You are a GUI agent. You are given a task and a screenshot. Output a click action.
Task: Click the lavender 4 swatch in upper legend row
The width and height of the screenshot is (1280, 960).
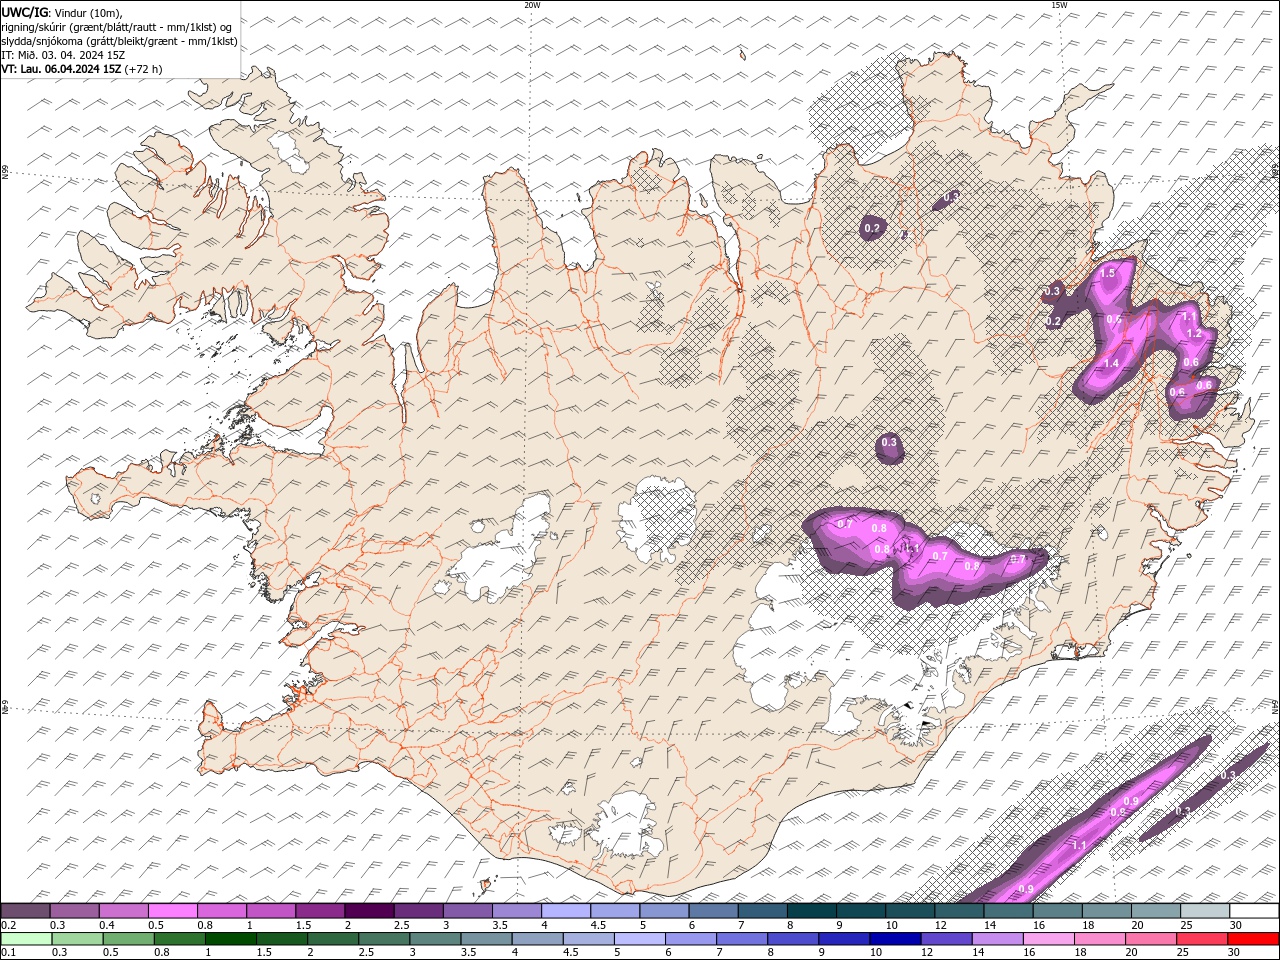(566, 911)
